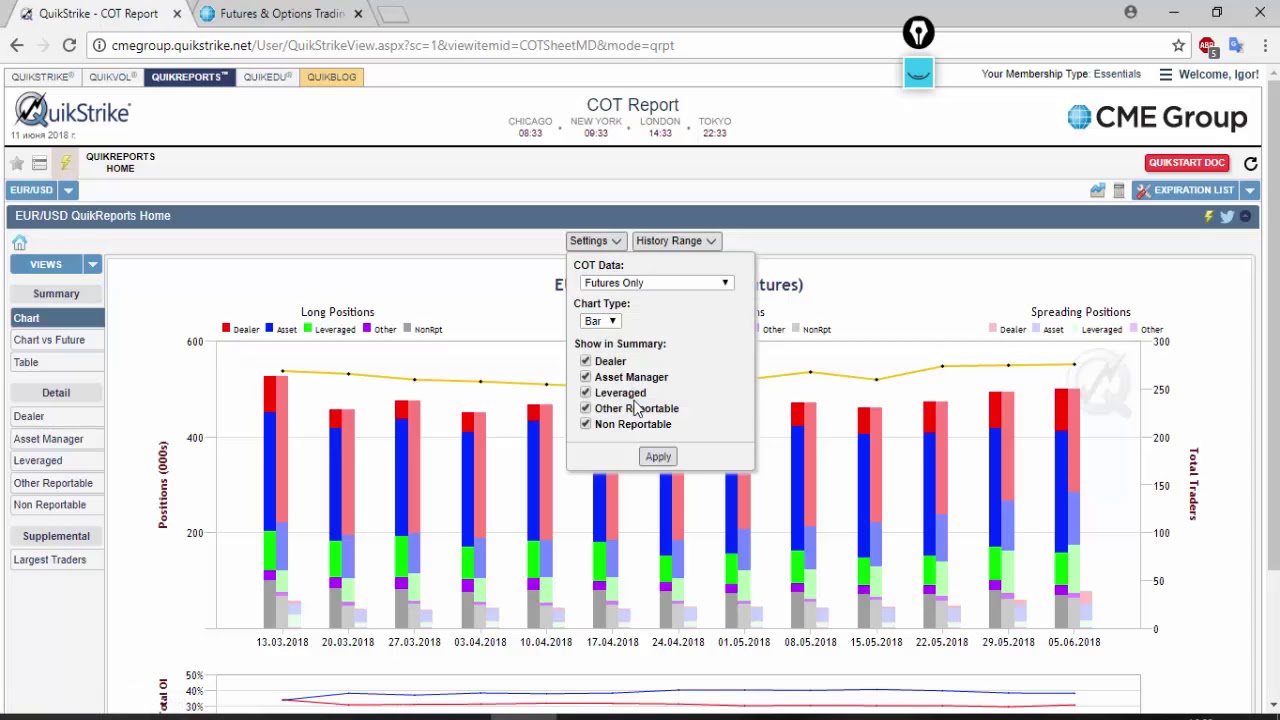The height and width of the screenshot is (720, 1280).
Task: Disable the Non Reportable checkbox
Action: [586, 424]
